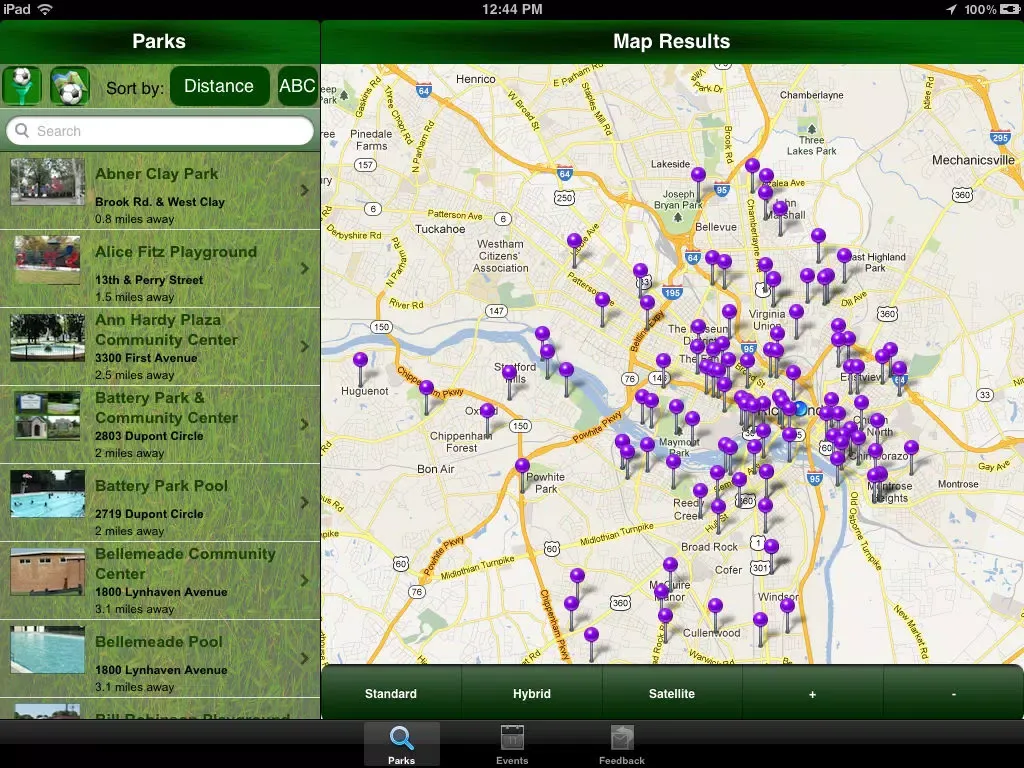Image resolution: width=1024 pixels, height=768 pixels.
Task: Open Battery Park Pool thumbnail
Action: [48, 494]
